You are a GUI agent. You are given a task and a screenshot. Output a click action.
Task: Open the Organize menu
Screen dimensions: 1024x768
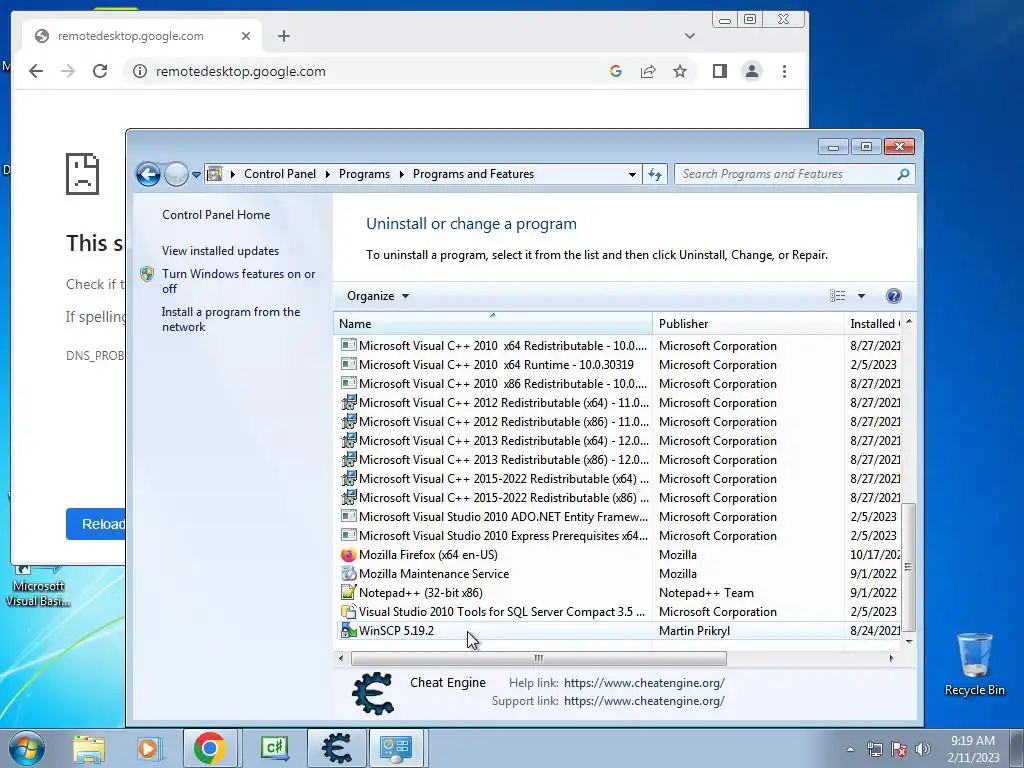377,296
